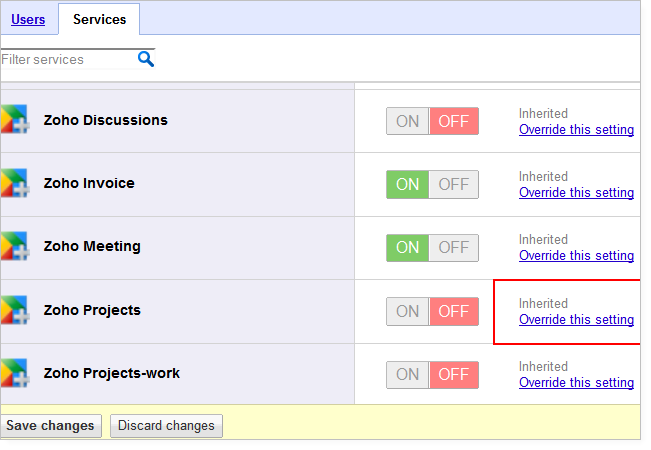Viewport: 651px width, 450px height.
Task: Turn ON Zoho Projects-work service
Action: 407,375
